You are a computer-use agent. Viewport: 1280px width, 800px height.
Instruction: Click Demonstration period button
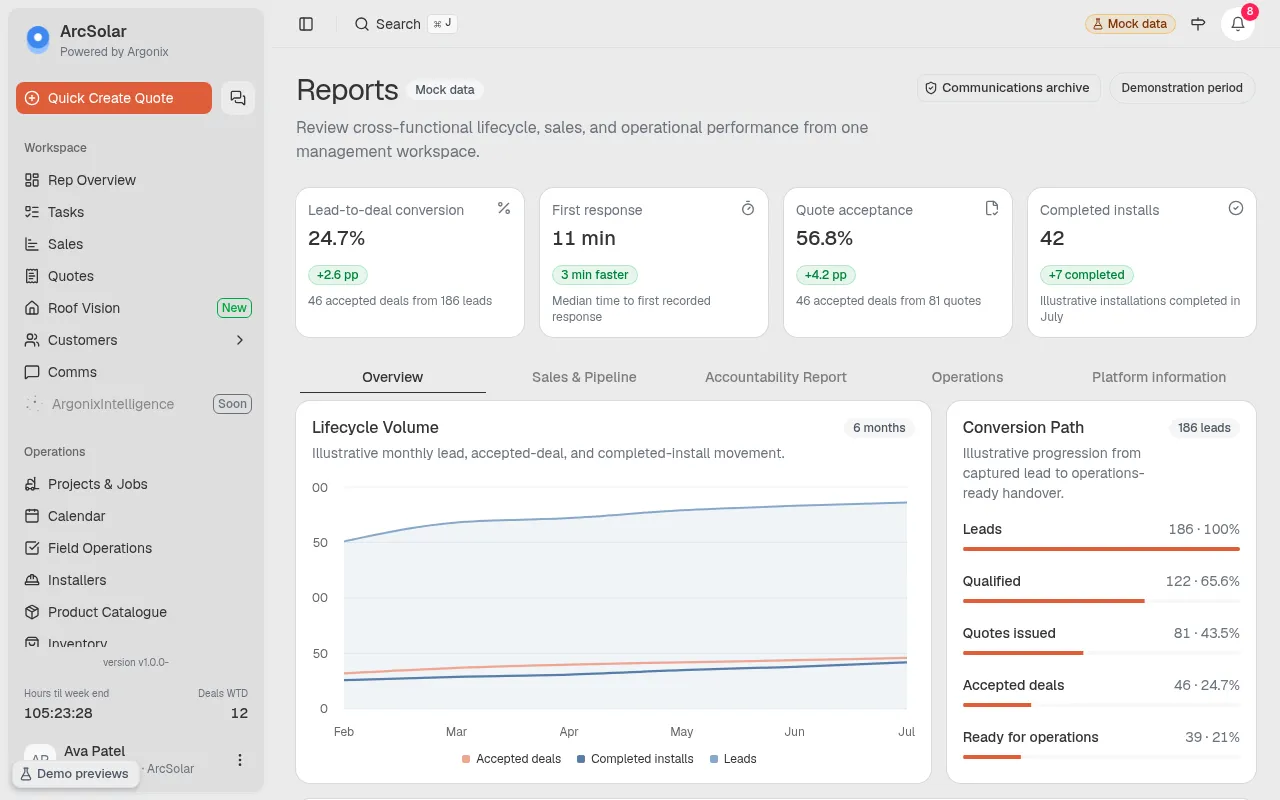coord(1182,88)
